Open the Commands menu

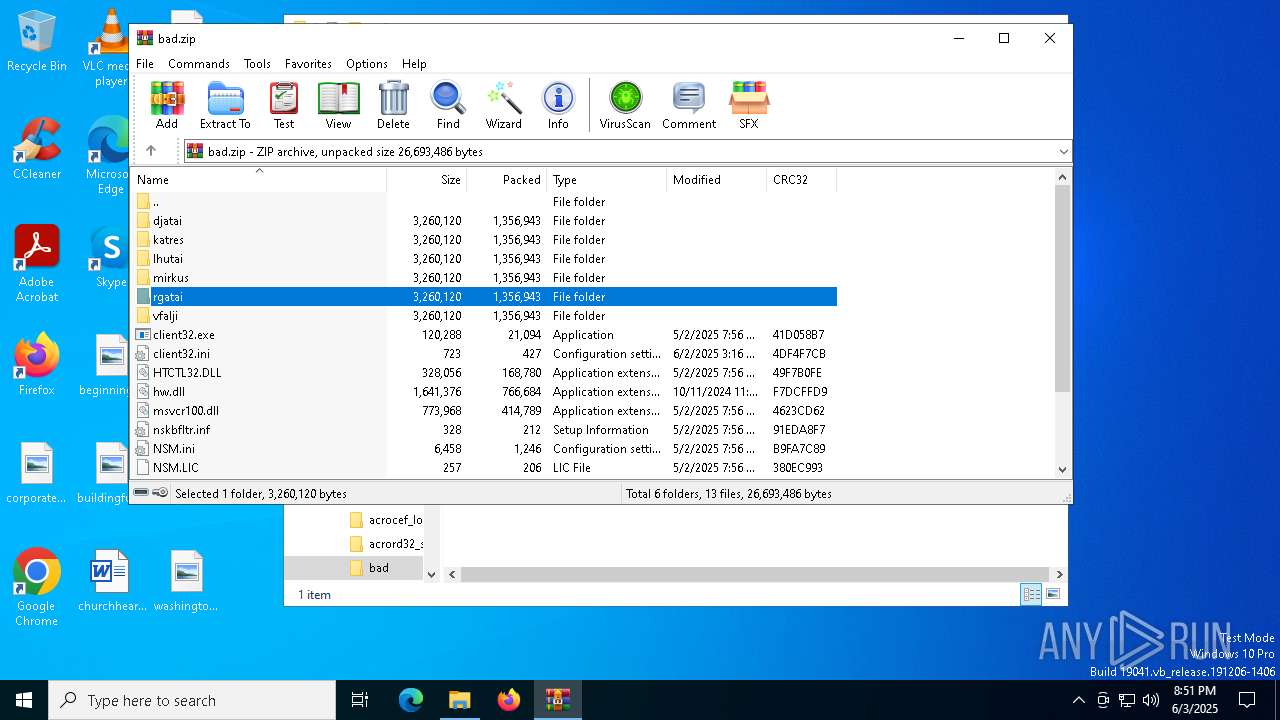click(x=199, y=63)
